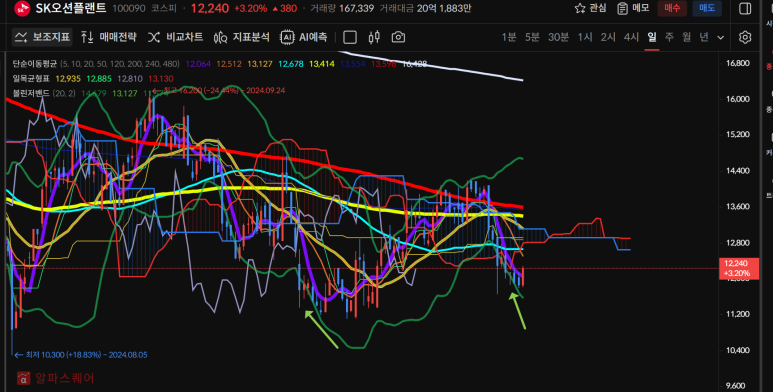Click Ichimoku value 12,935

[x=68, y=78]
